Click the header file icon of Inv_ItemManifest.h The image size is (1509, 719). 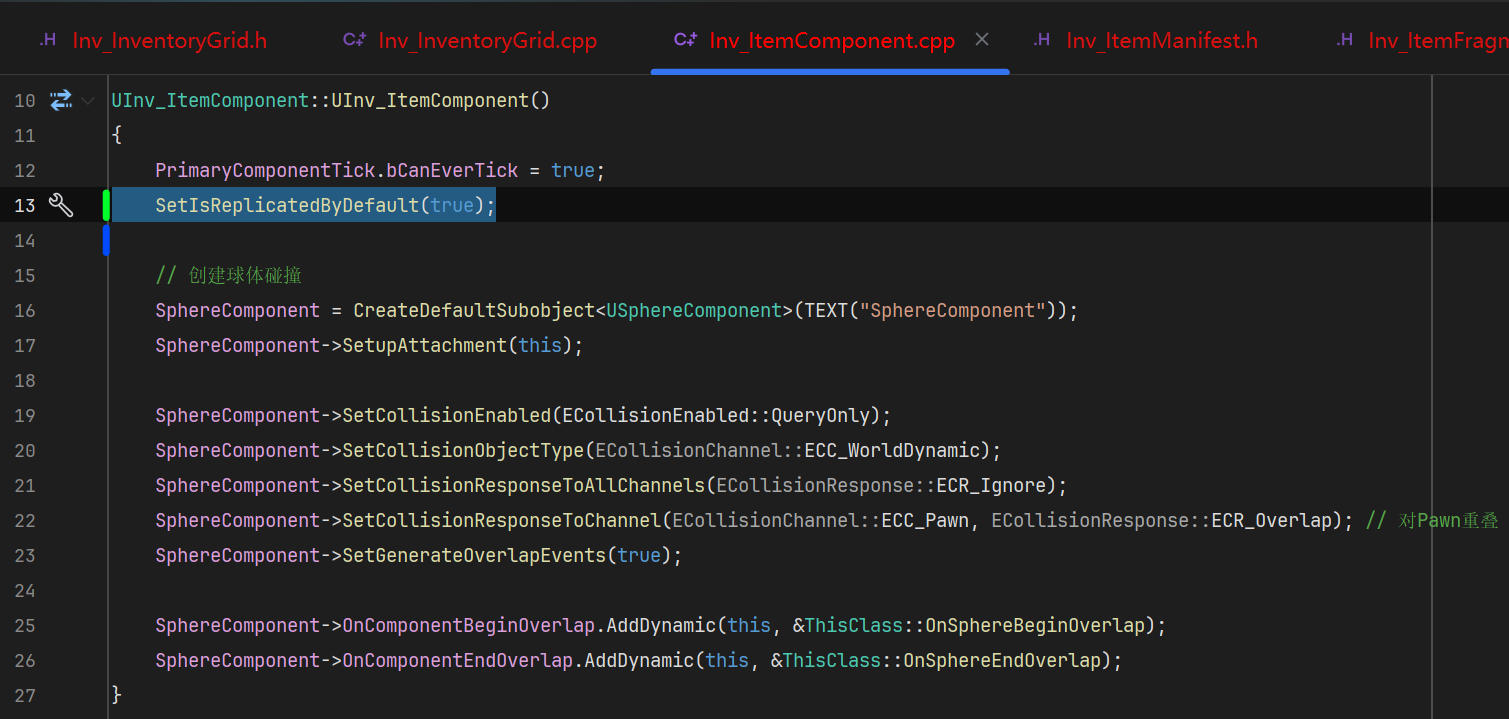pyautogui.click(x=1042, y=40)
